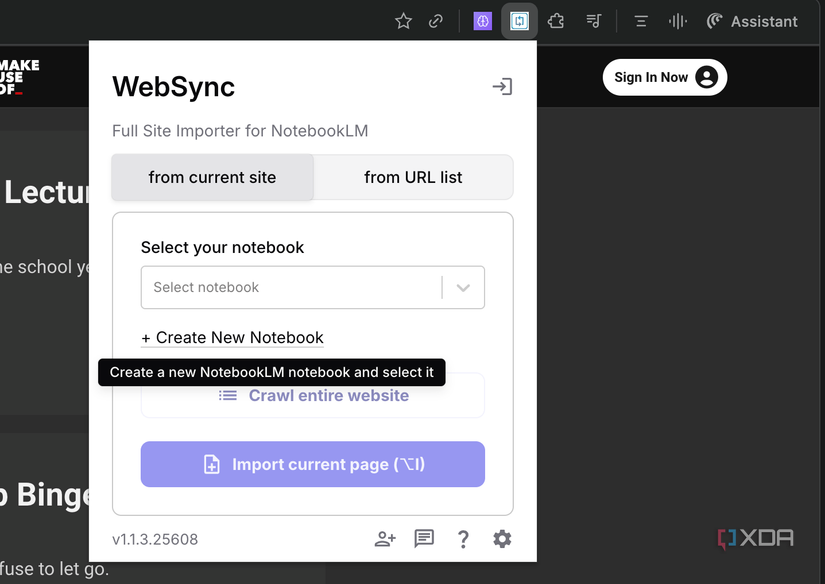Click the Import current page button
The width and height of the screenshot is (825, 584).
coord(313,464)
